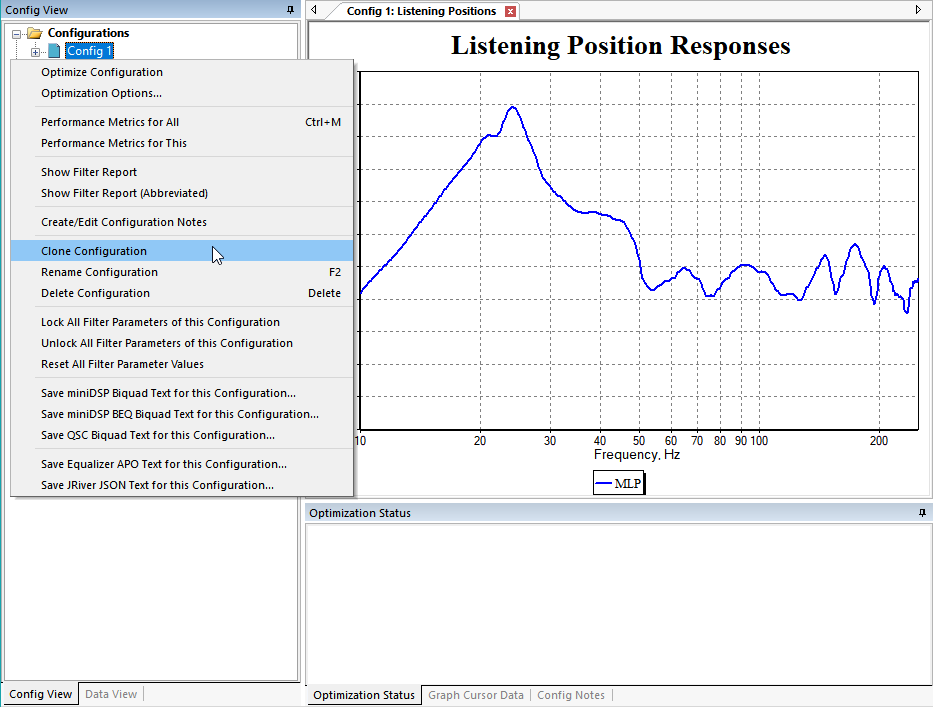
Task: Select Performance Metrics for This
Action: [x=182, y=143]
